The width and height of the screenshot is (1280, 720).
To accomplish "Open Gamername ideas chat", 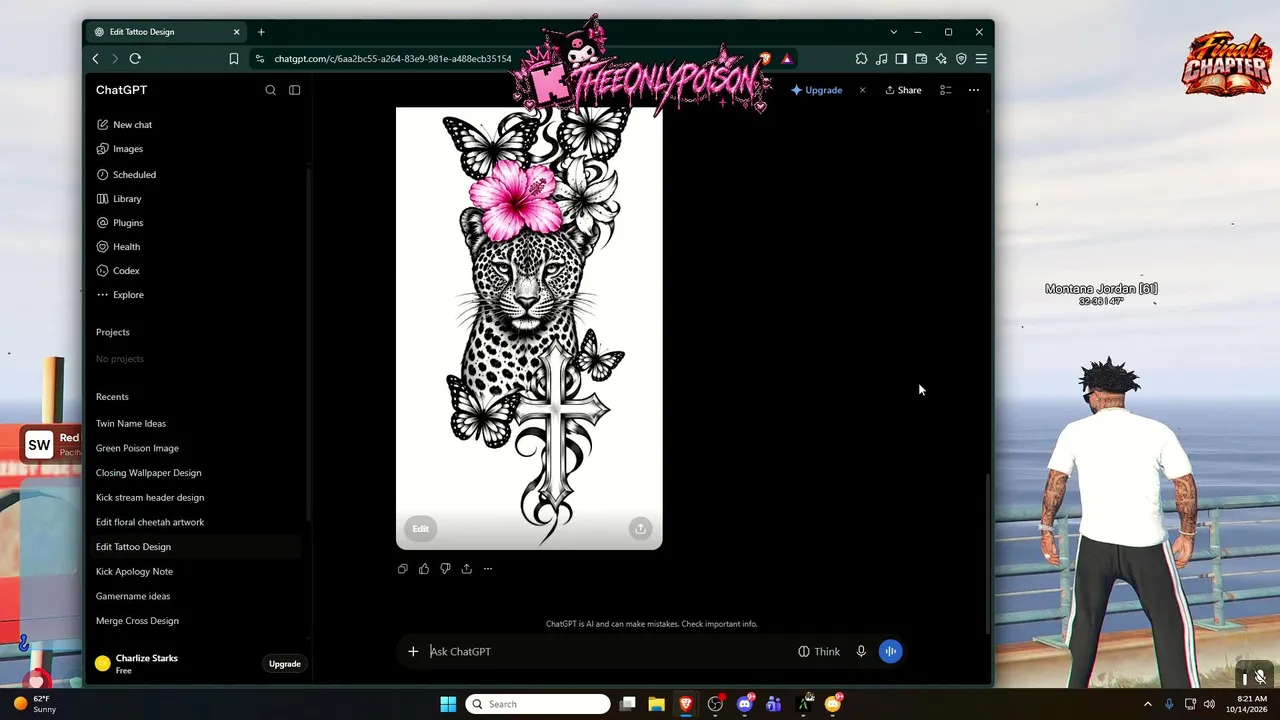I will [x=133, y=596].
